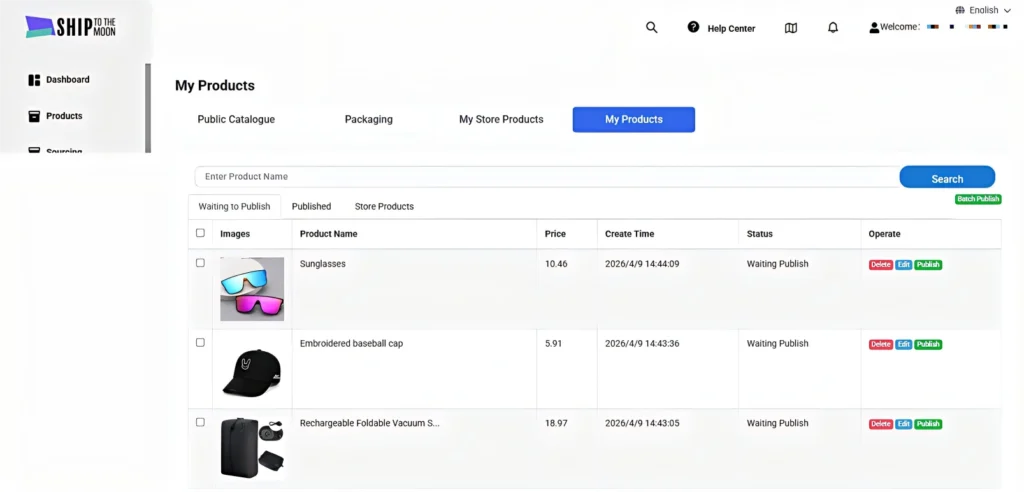Screen dimensions: 1024x492
Task: Click the Status column header
Action: [x=760, y=234]
